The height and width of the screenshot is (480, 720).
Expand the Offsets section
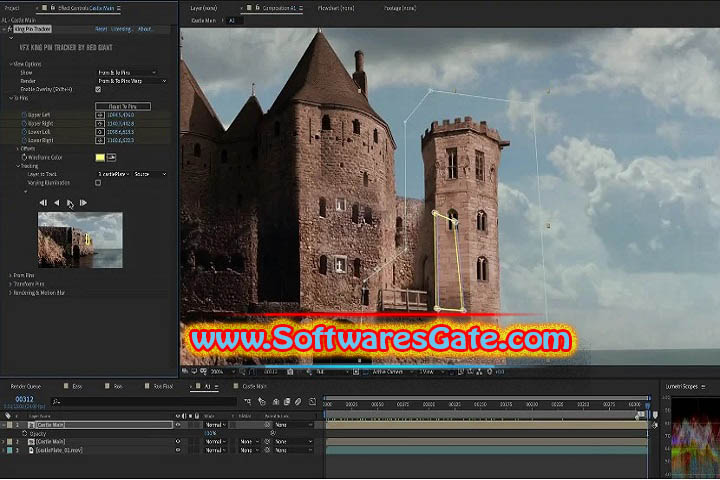18,149
